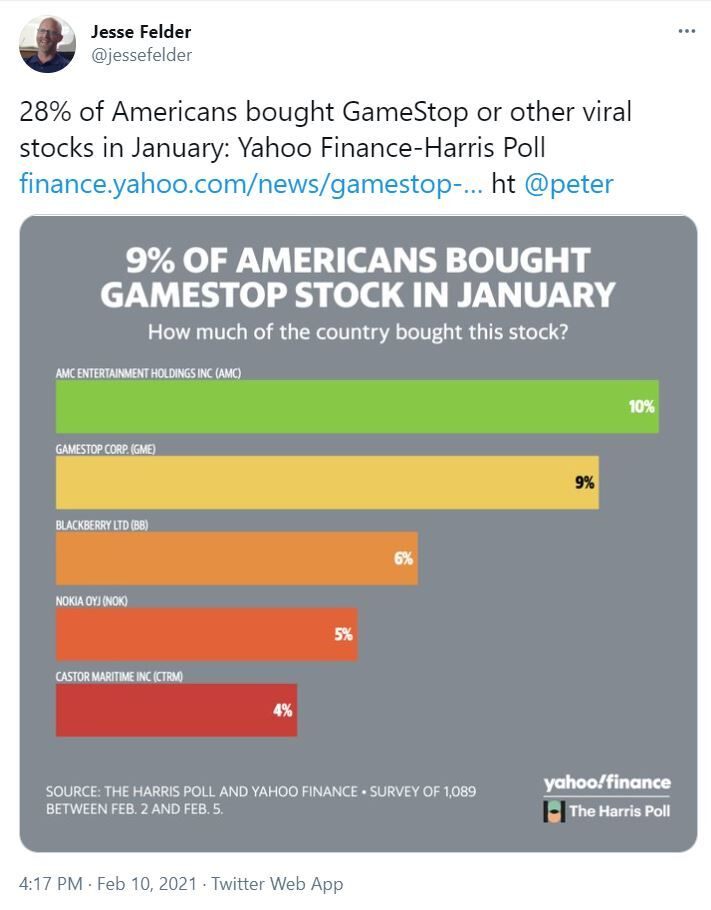Open the 4:17 PM · Feb 10, 2021 timestamp
This screenshot has height=910, width=711.
point(108,883)
